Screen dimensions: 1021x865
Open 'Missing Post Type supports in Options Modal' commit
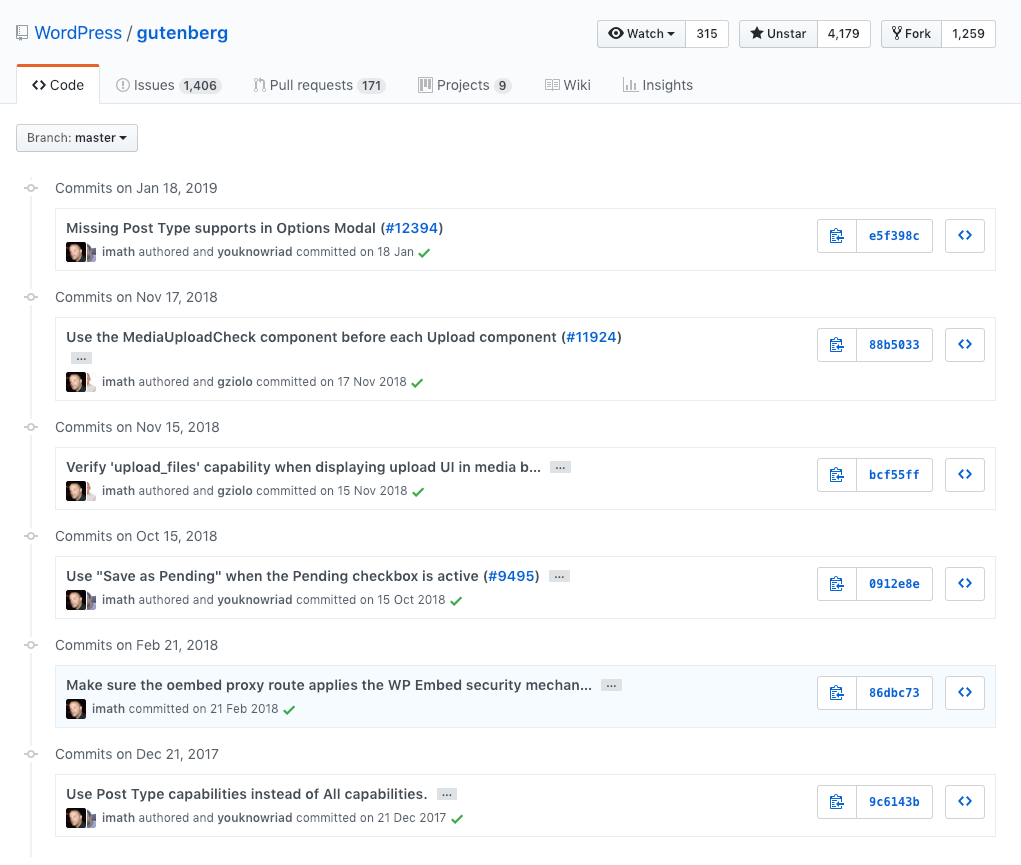click(221, 228)
